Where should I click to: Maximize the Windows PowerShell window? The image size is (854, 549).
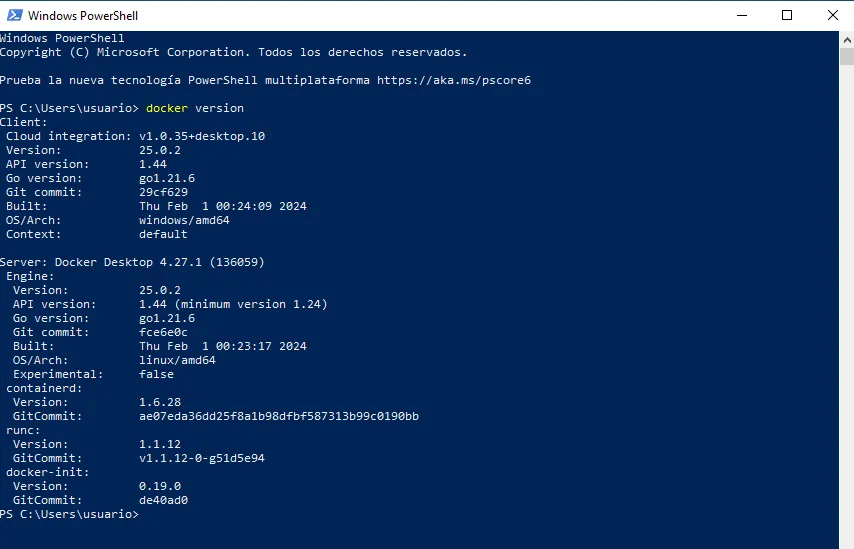[x=787, y=15]
